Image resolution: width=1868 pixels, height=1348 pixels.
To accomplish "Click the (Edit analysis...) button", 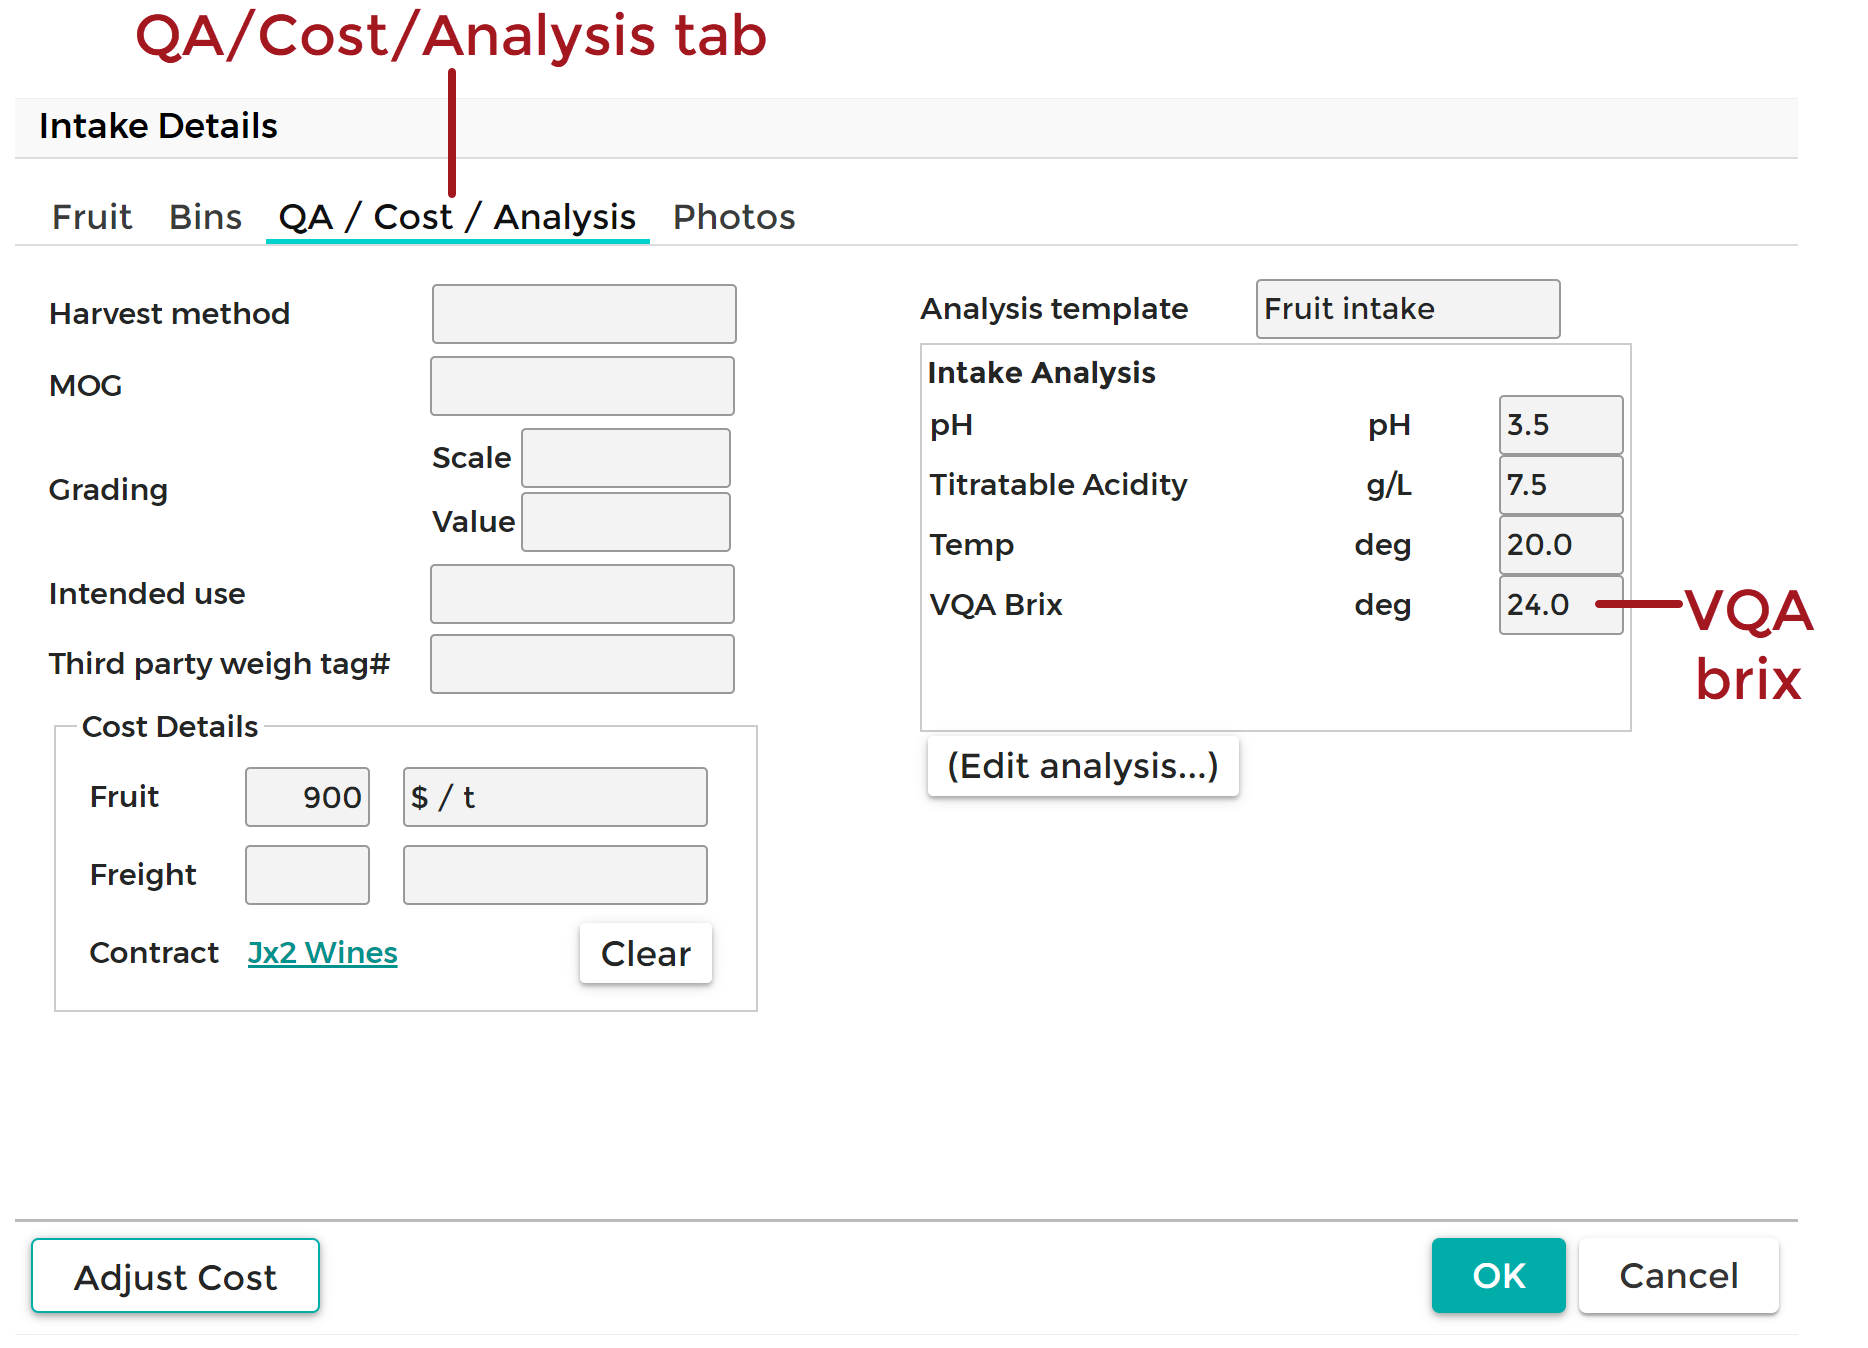I will pos(1083,766).
